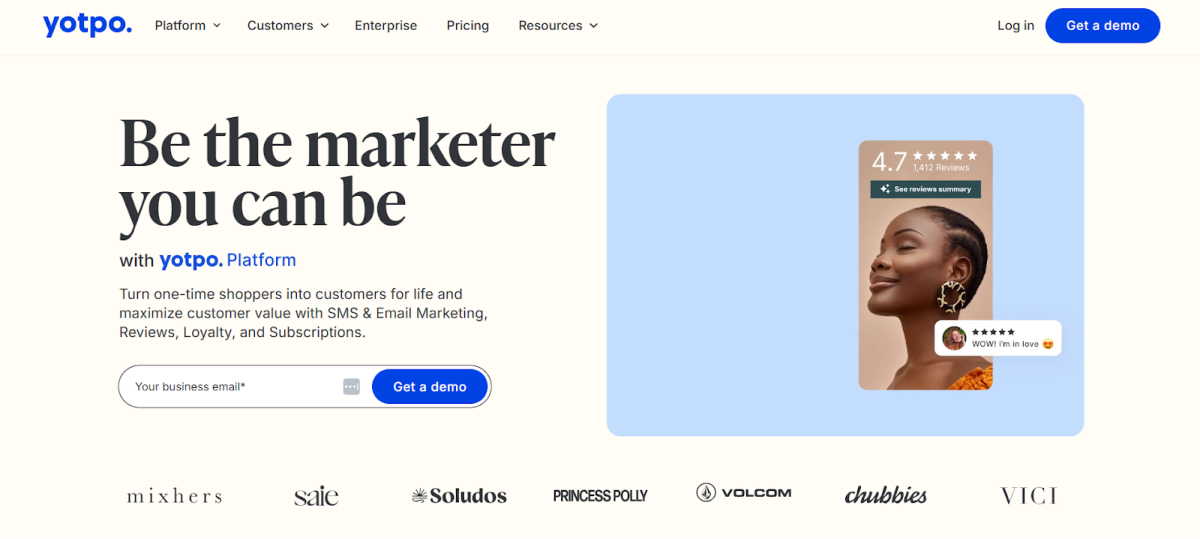Click the Yotpo logo in header
This screenshot has width=1200, height=539.
87,26
